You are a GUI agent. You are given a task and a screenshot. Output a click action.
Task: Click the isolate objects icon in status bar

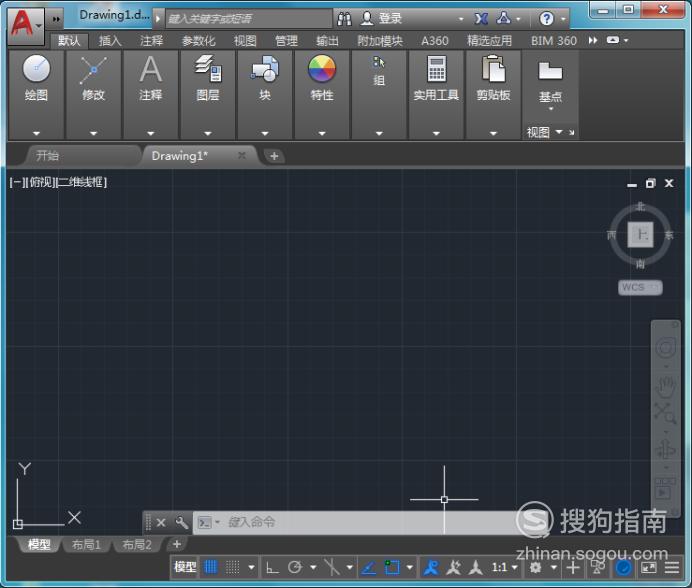tap(598, 567)
